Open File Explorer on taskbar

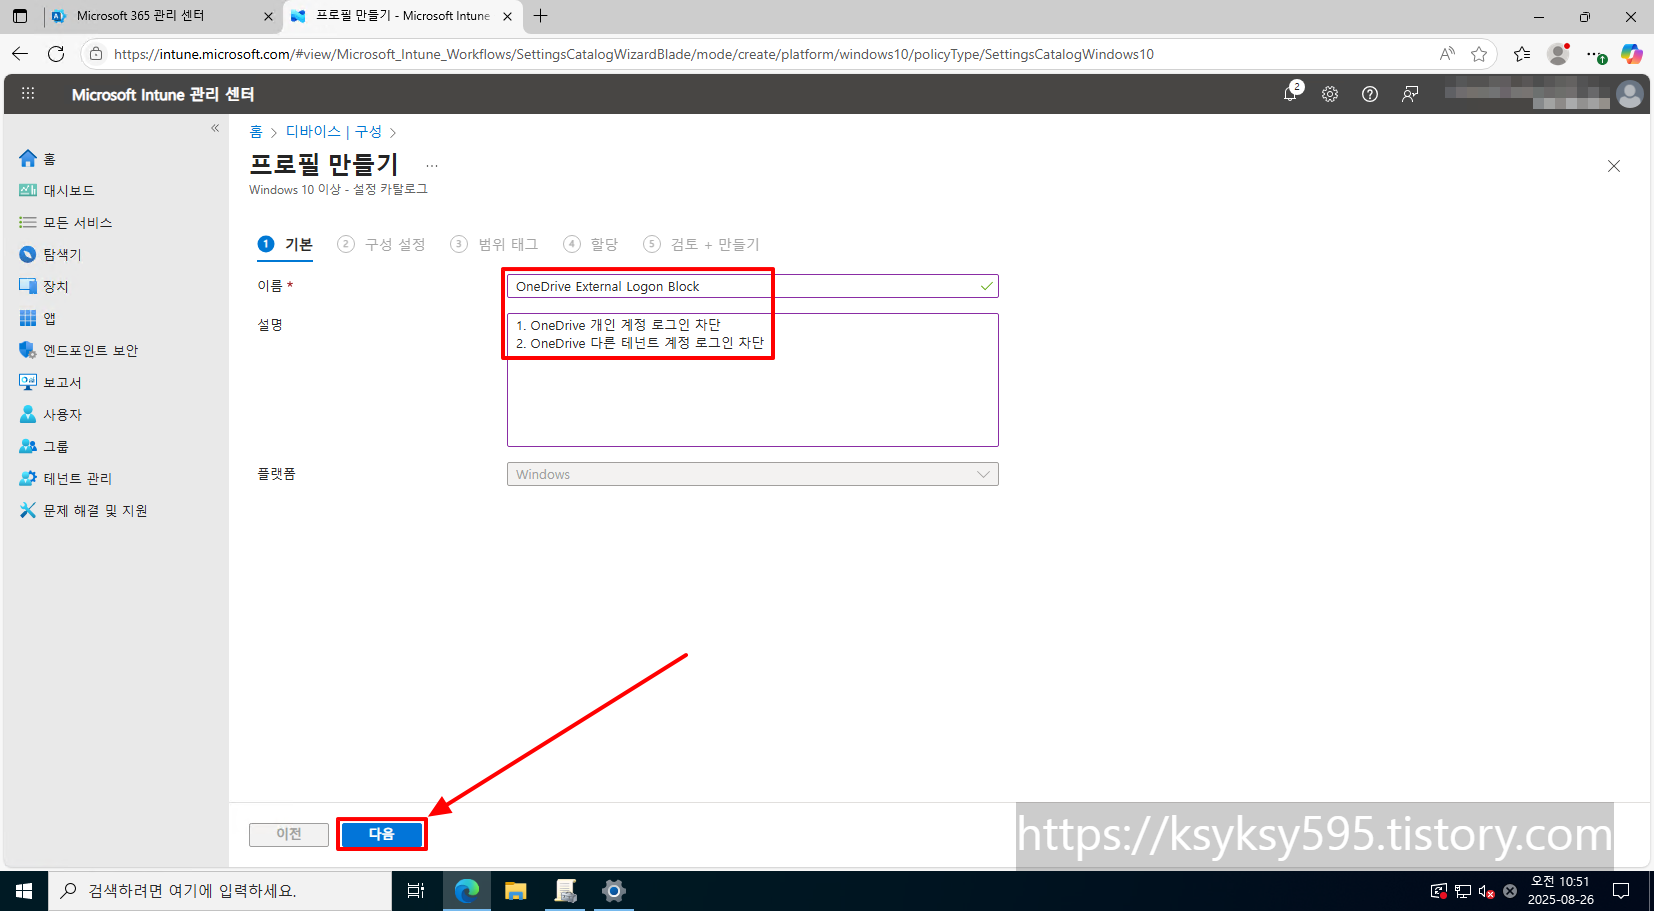tap(516, 891)
